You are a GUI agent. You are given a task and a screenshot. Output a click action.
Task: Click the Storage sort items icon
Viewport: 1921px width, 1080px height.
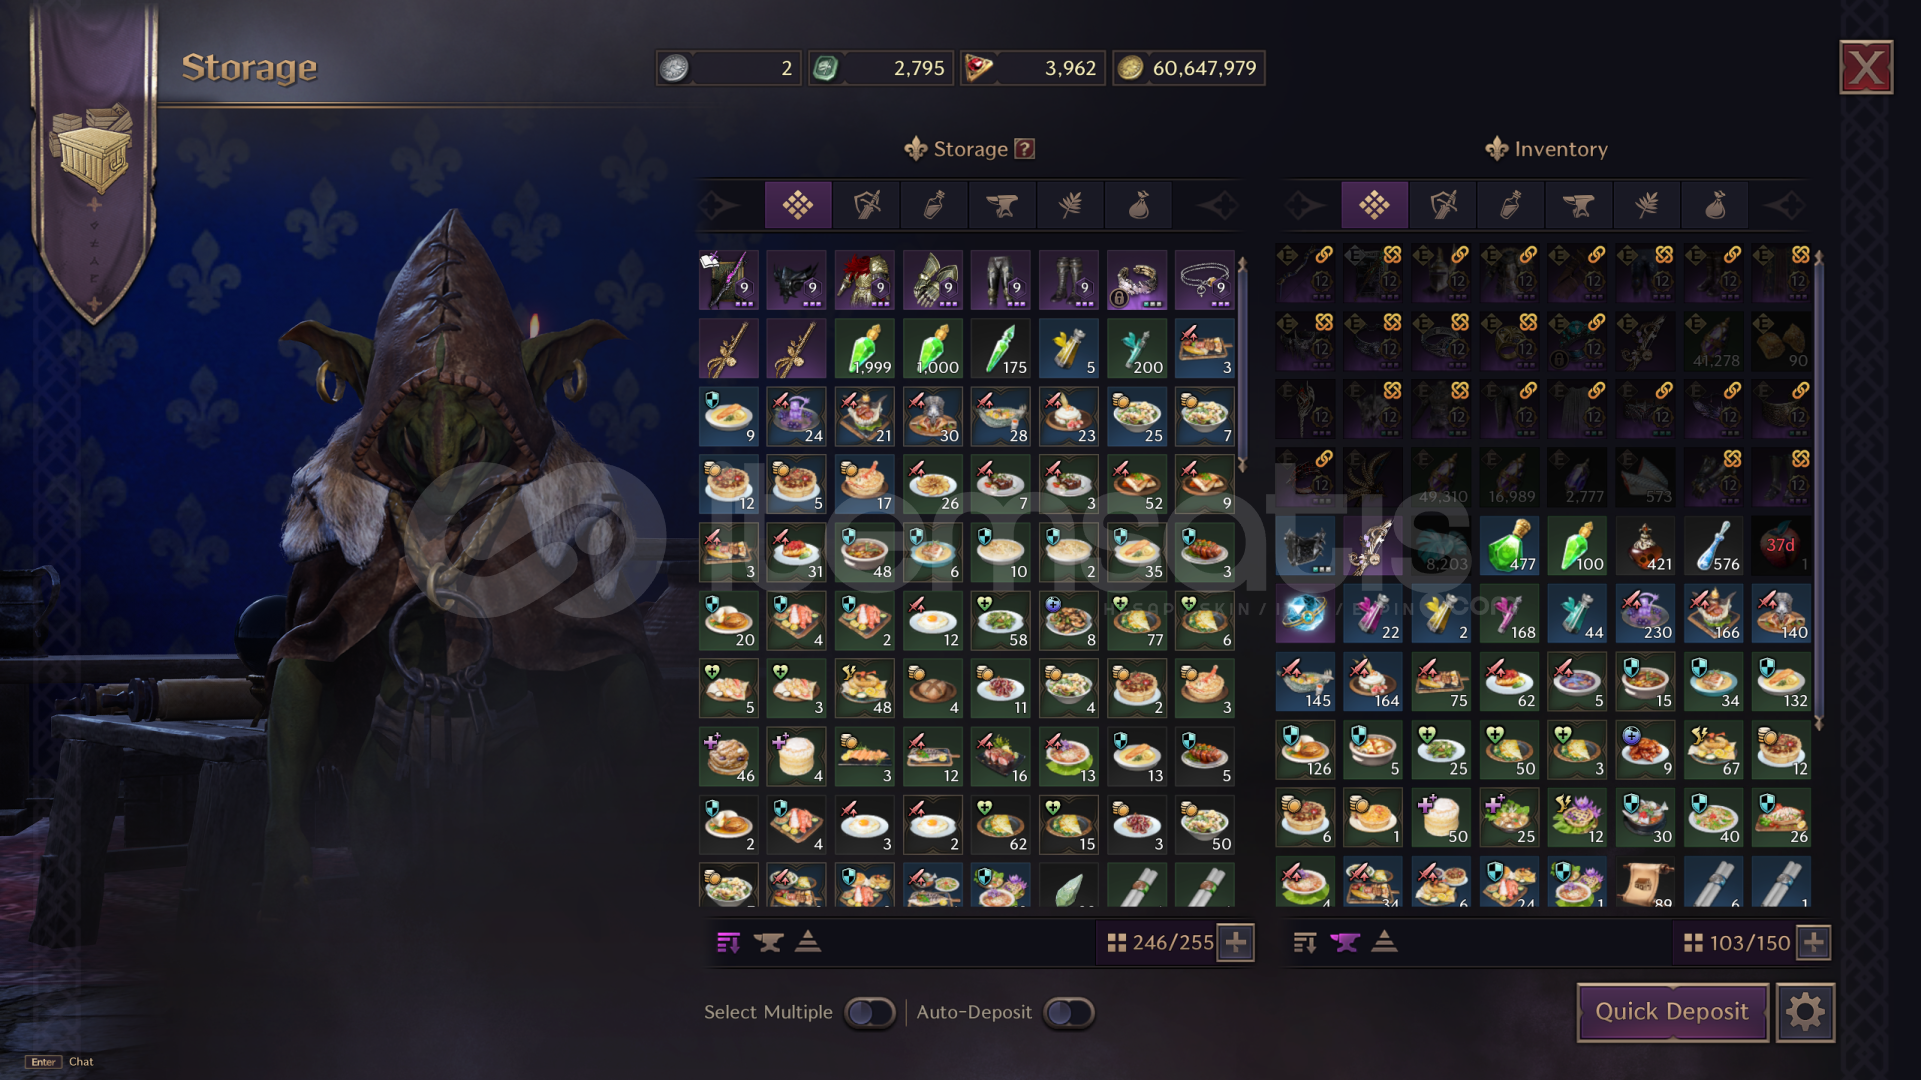pos(728,942)
